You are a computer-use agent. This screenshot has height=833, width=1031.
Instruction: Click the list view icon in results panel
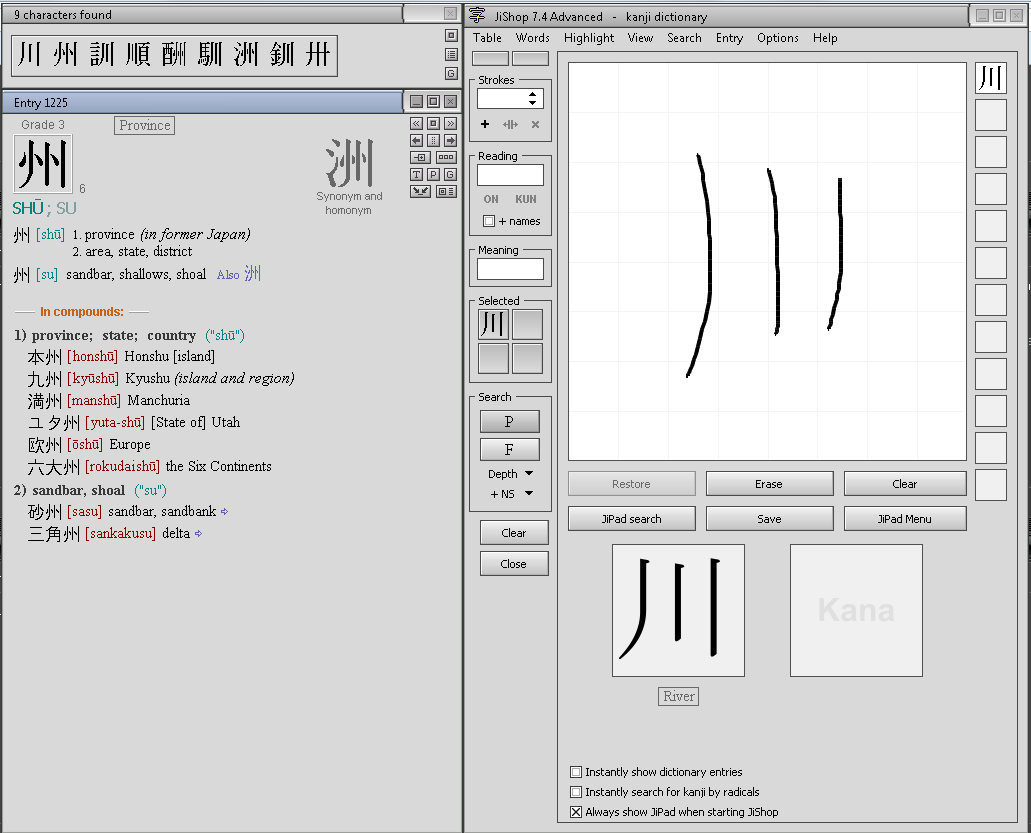451,55
